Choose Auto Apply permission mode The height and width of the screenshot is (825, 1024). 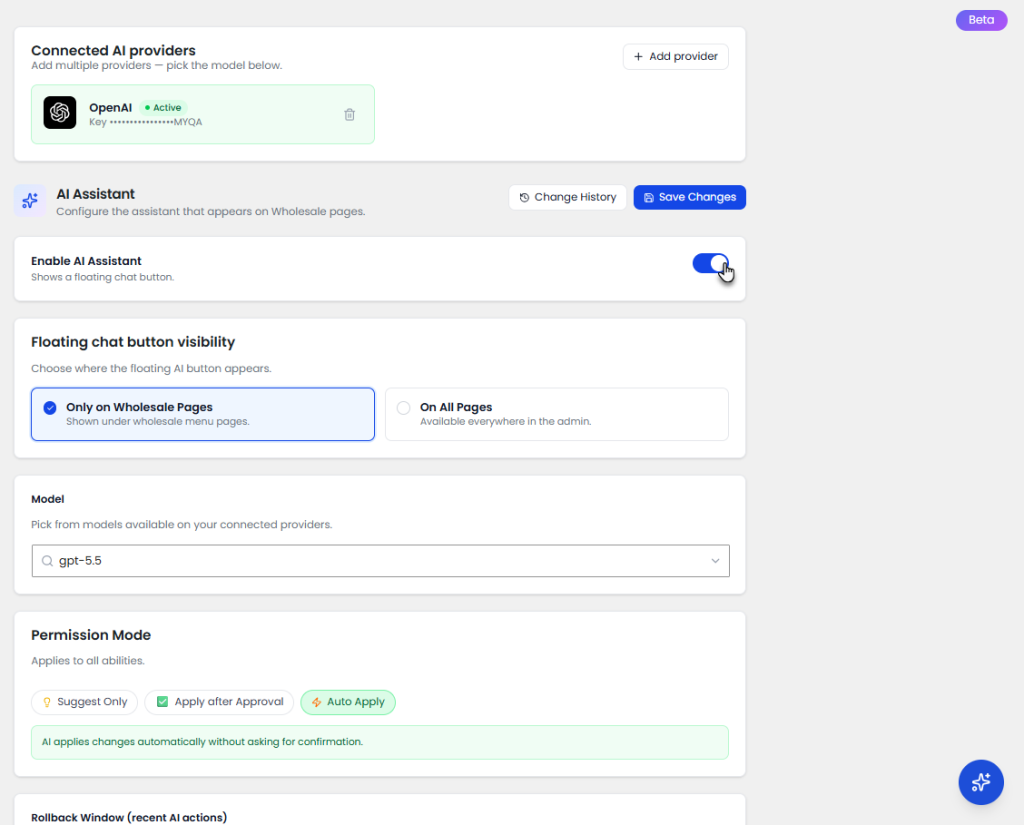347,702
